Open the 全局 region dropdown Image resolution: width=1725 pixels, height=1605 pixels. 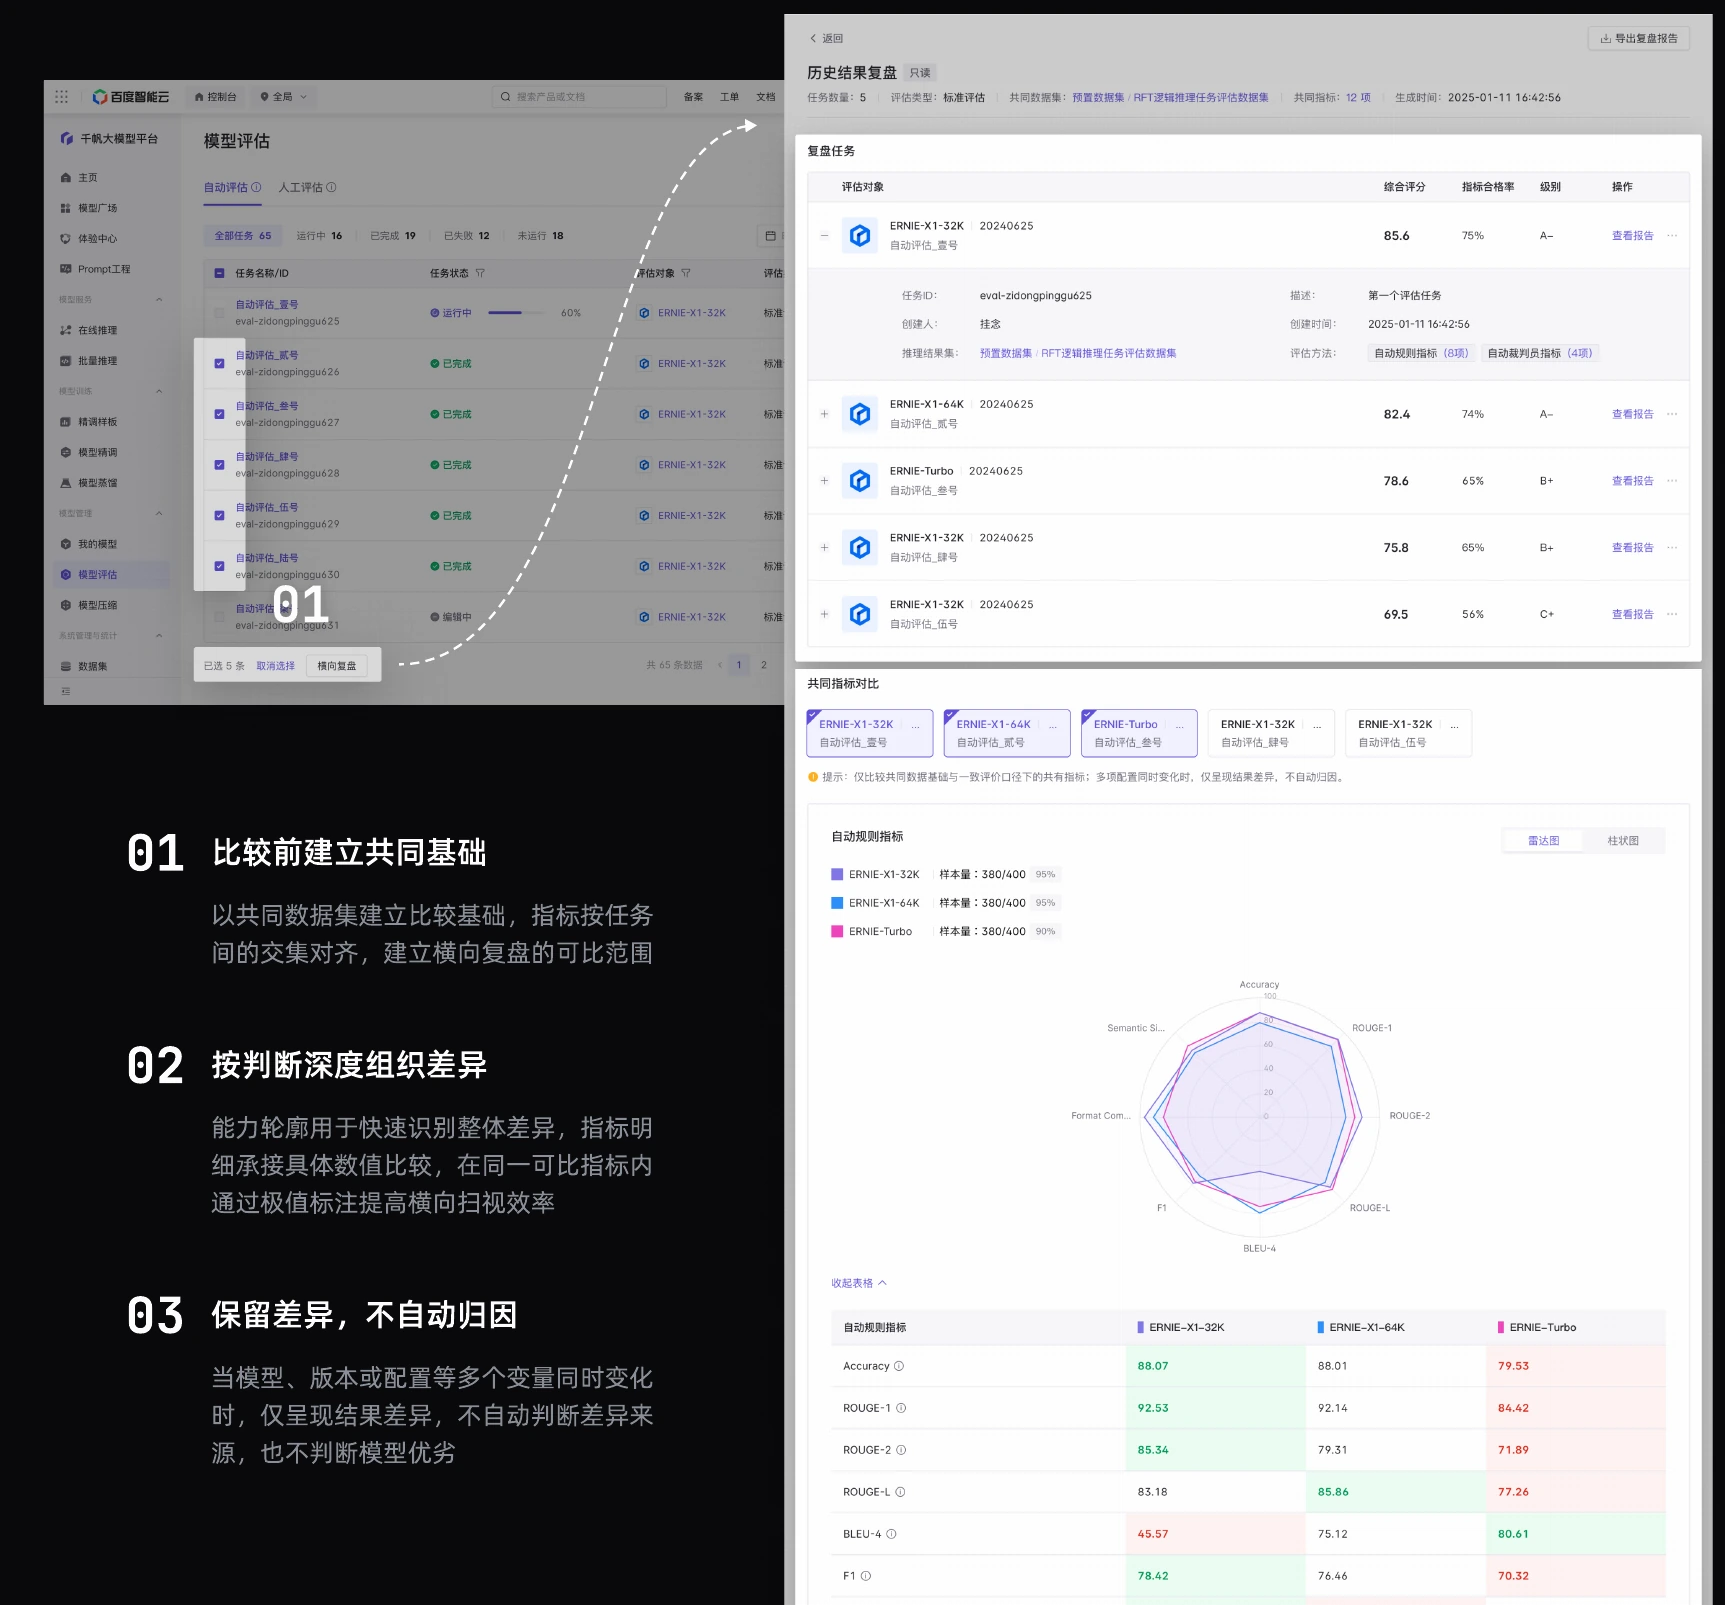[x=284, y=97]
